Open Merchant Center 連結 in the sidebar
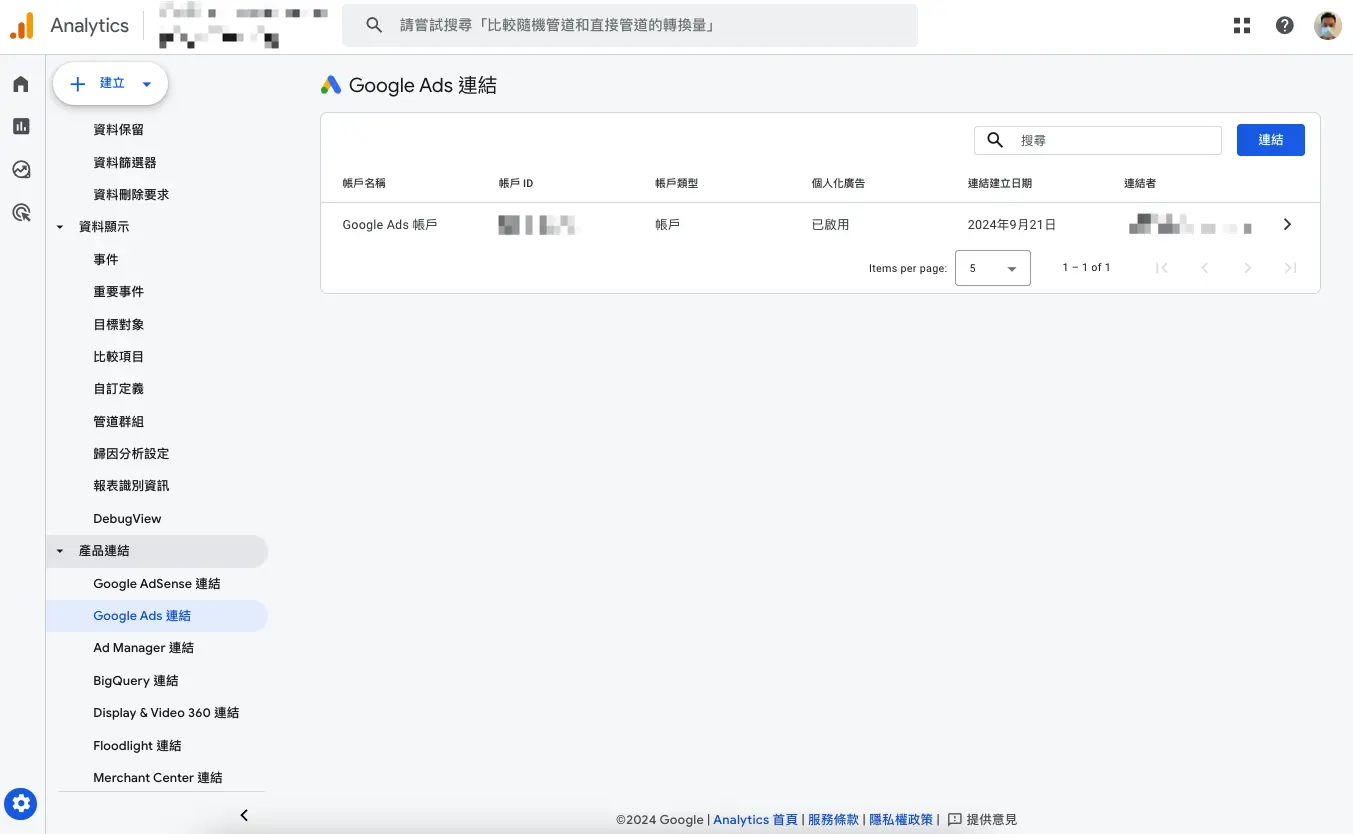The height and width of the screenshot is (834, 1353). (158, 778)
